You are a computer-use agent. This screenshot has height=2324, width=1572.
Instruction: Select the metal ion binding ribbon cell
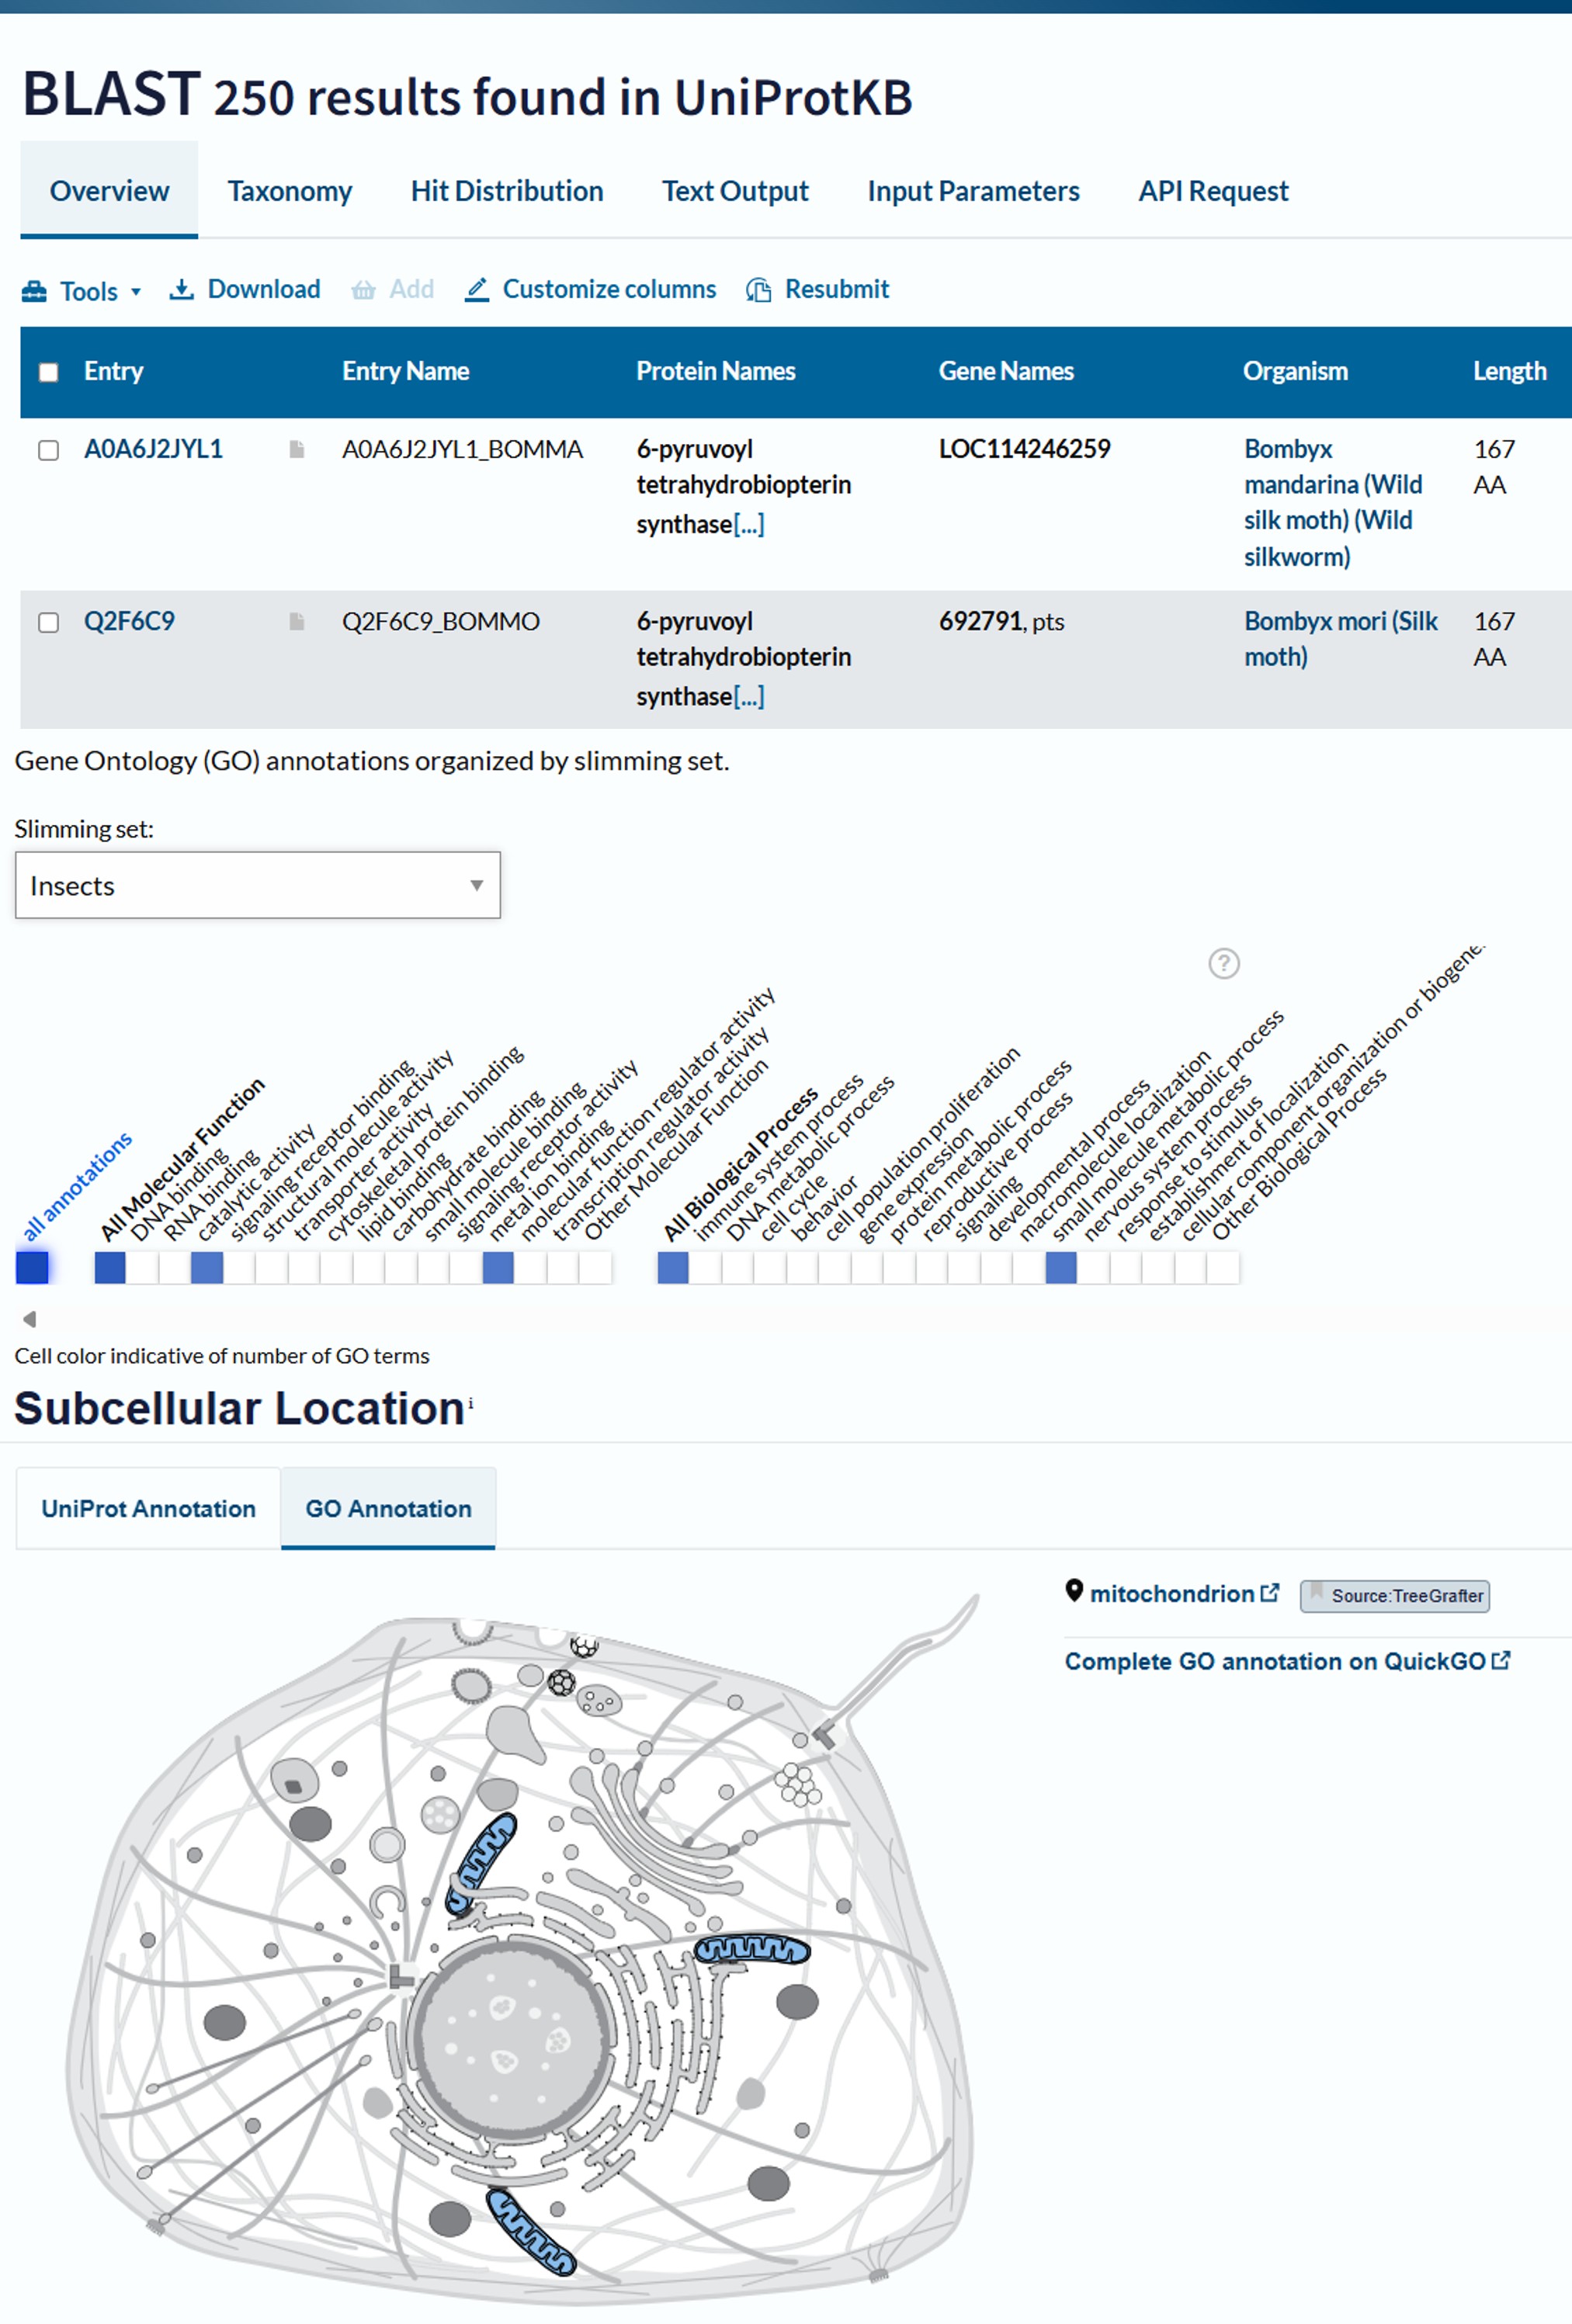click(x=498, y=1267)
